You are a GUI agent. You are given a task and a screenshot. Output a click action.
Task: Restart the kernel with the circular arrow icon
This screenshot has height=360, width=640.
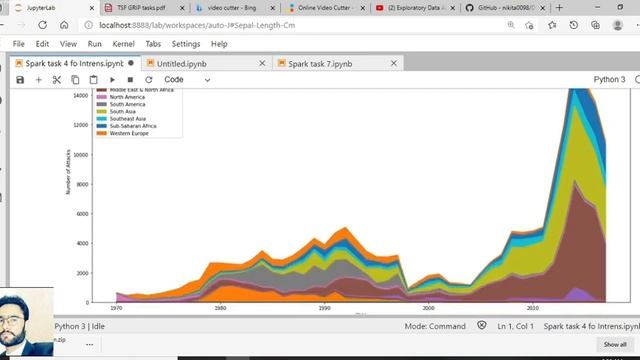(x=149, y=80)
